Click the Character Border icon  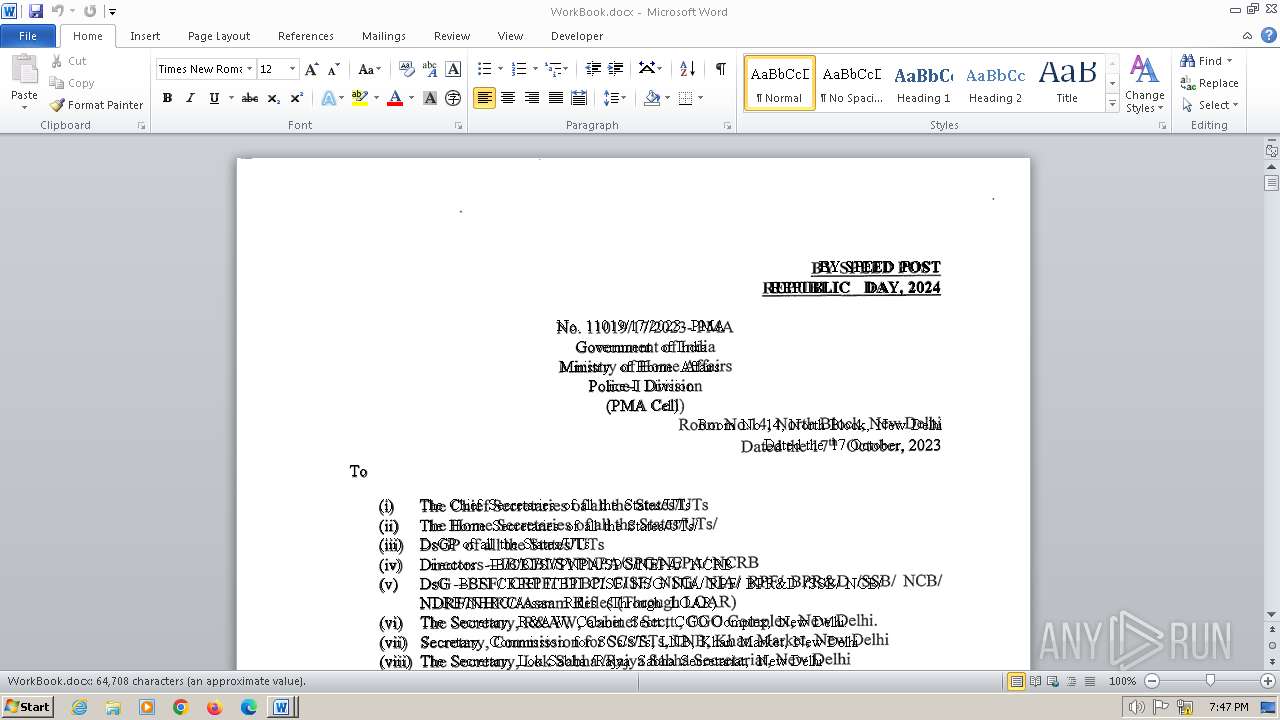click(x=453, y=69)
